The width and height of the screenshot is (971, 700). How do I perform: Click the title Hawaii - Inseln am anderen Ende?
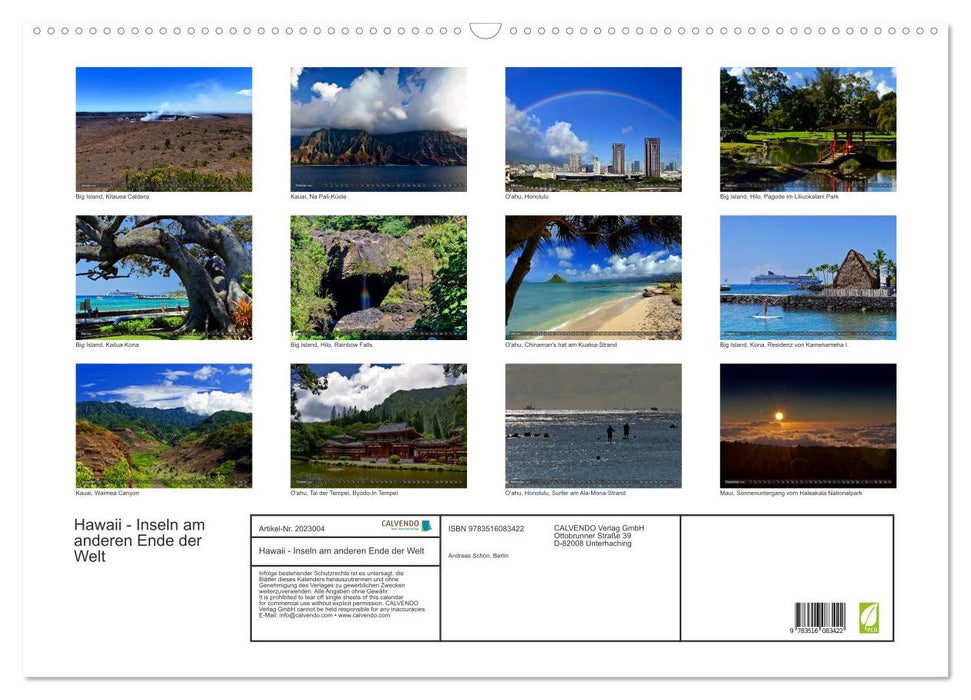point(342,551)
